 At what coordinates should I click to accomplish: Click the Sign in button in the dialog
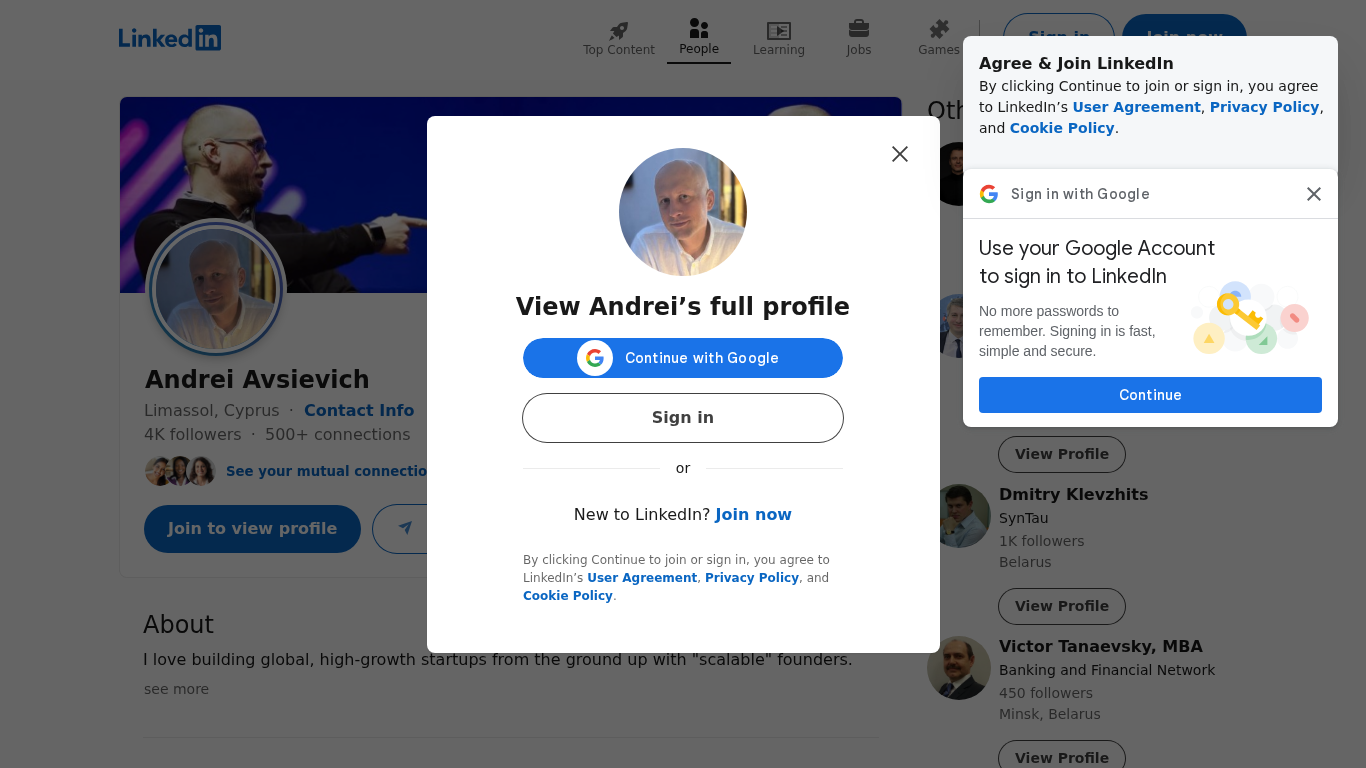pos(683,418)
